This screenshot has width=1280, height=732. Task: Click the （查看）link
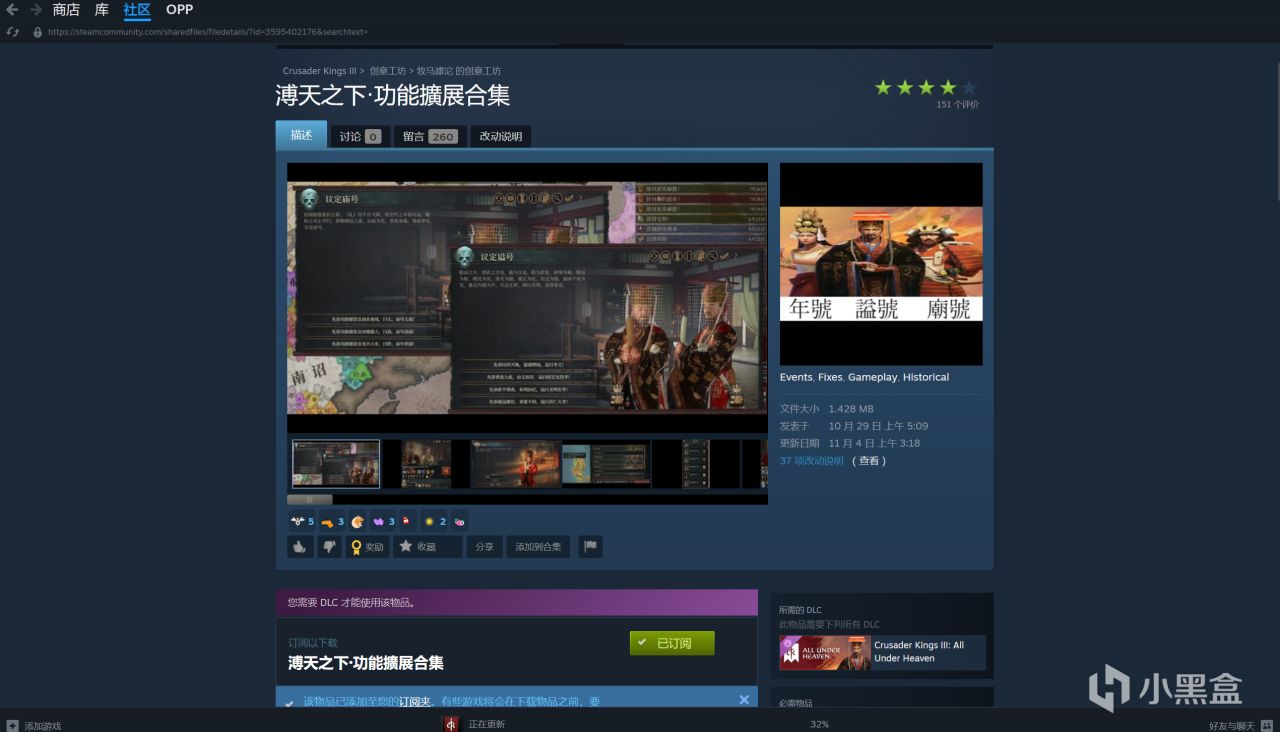click(x=869, y=461)
